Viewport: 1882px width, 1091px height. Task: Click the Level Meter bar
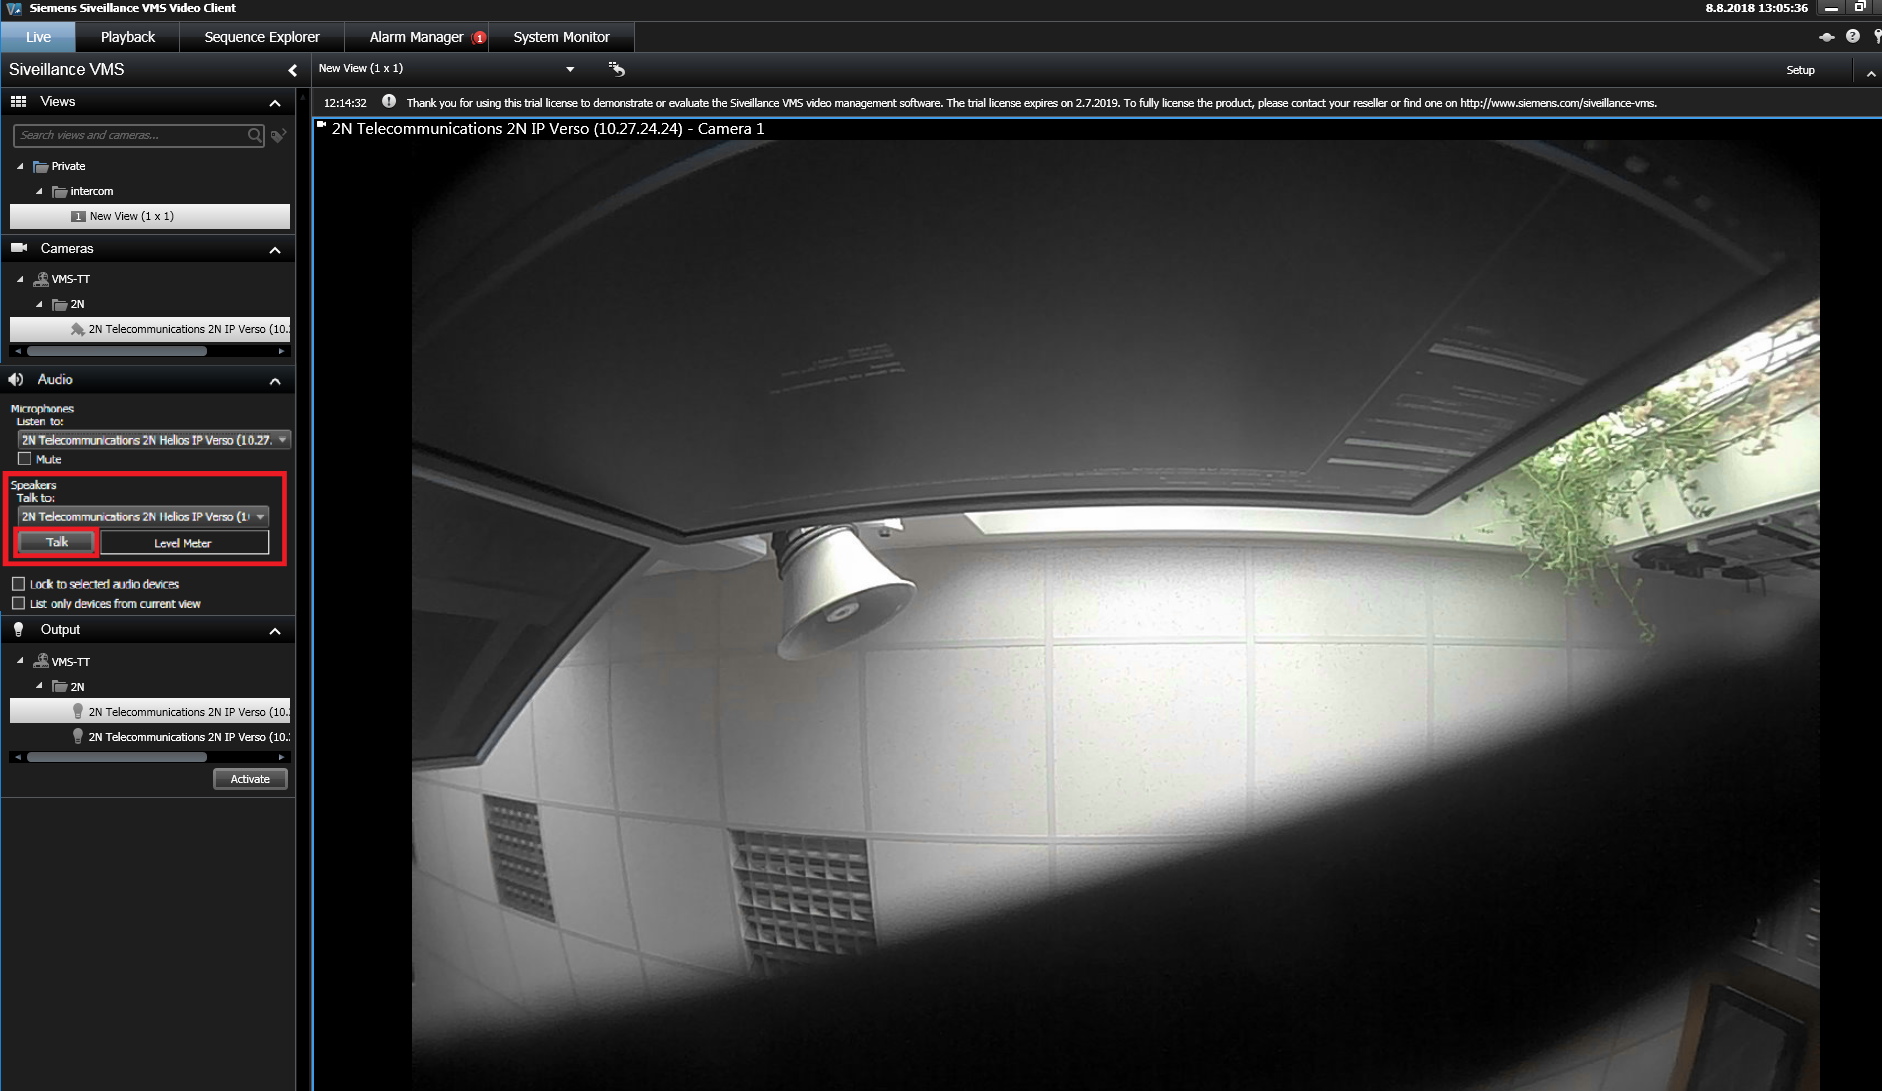pyautogui.click(x=184, y=543)
